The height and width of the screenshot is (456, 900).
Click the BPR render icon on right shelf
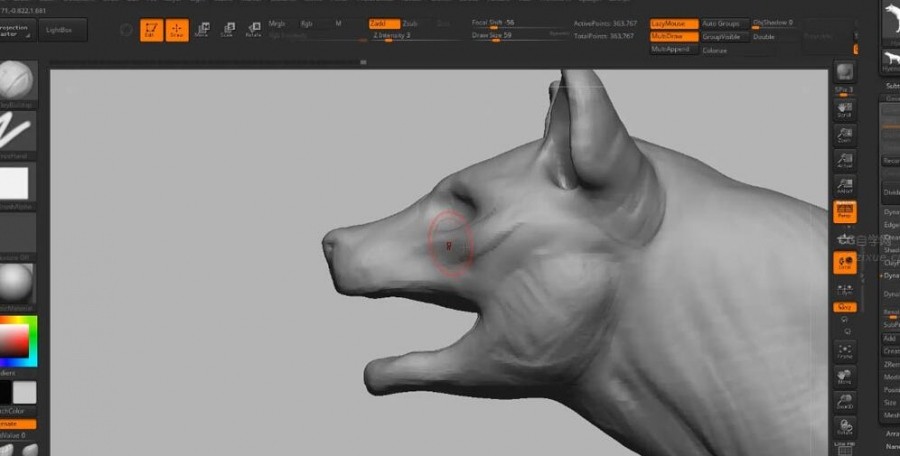click(x=844, y=72)
